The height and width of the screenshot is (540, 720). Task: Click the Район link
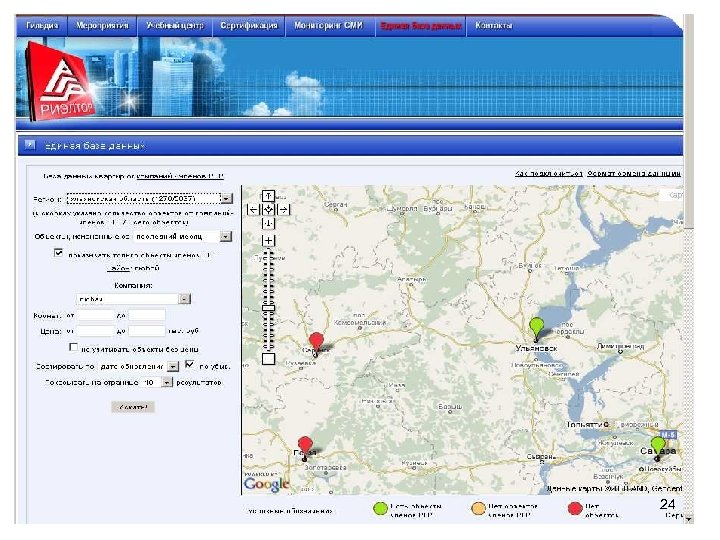118,268
